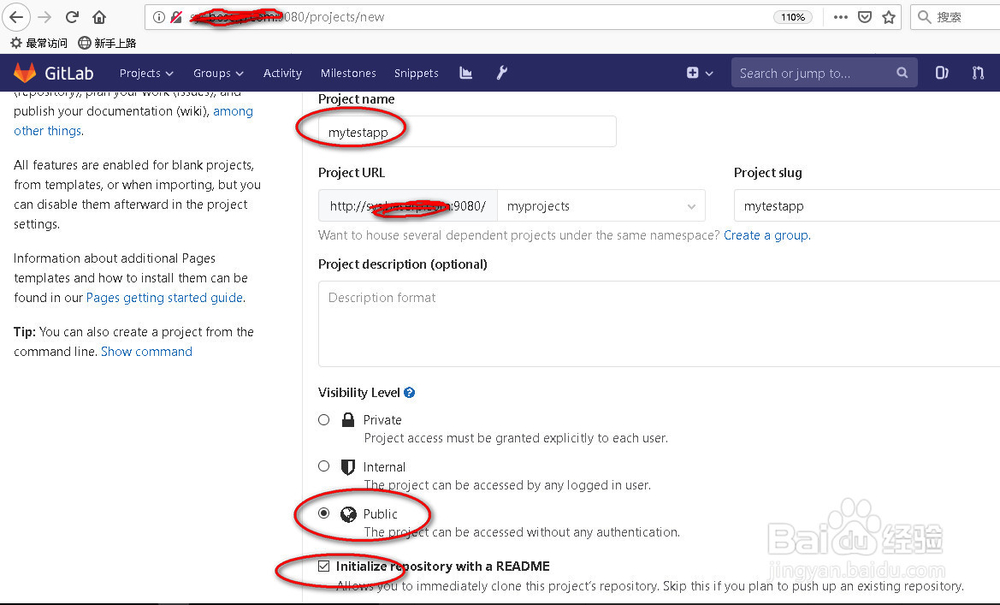Click the merge requests icon
1000x605 pixels.
tap(978, 72)
